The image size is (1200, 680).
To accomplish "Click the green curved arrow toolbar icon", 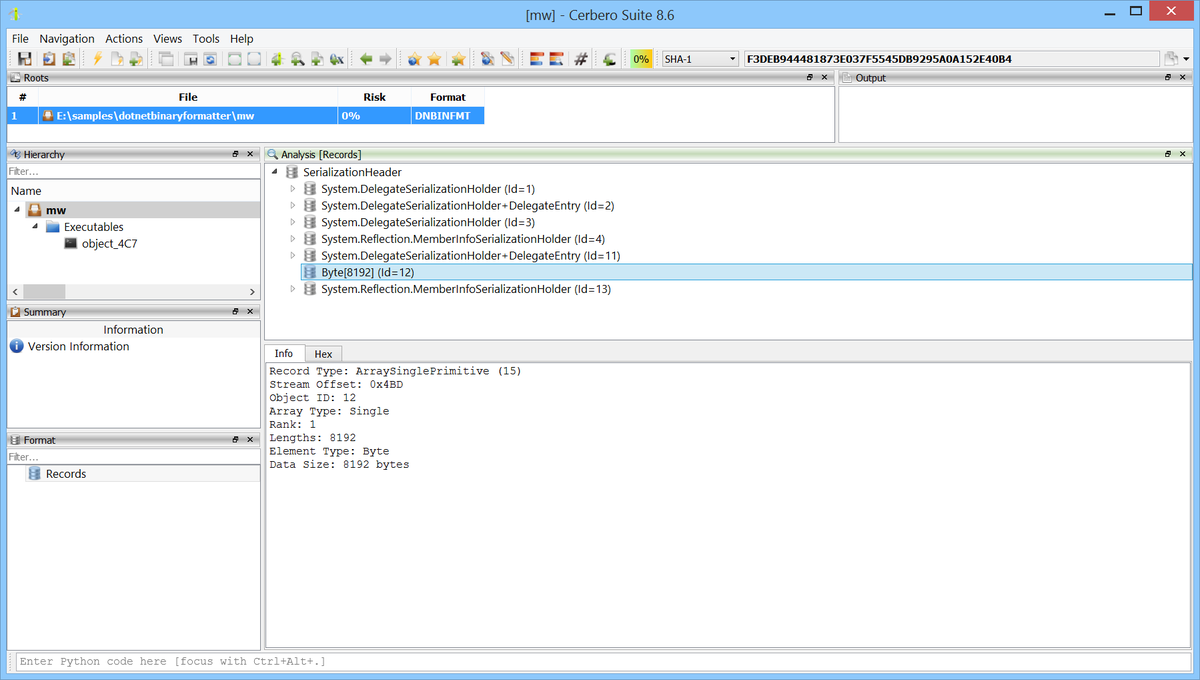I will 609,59.
